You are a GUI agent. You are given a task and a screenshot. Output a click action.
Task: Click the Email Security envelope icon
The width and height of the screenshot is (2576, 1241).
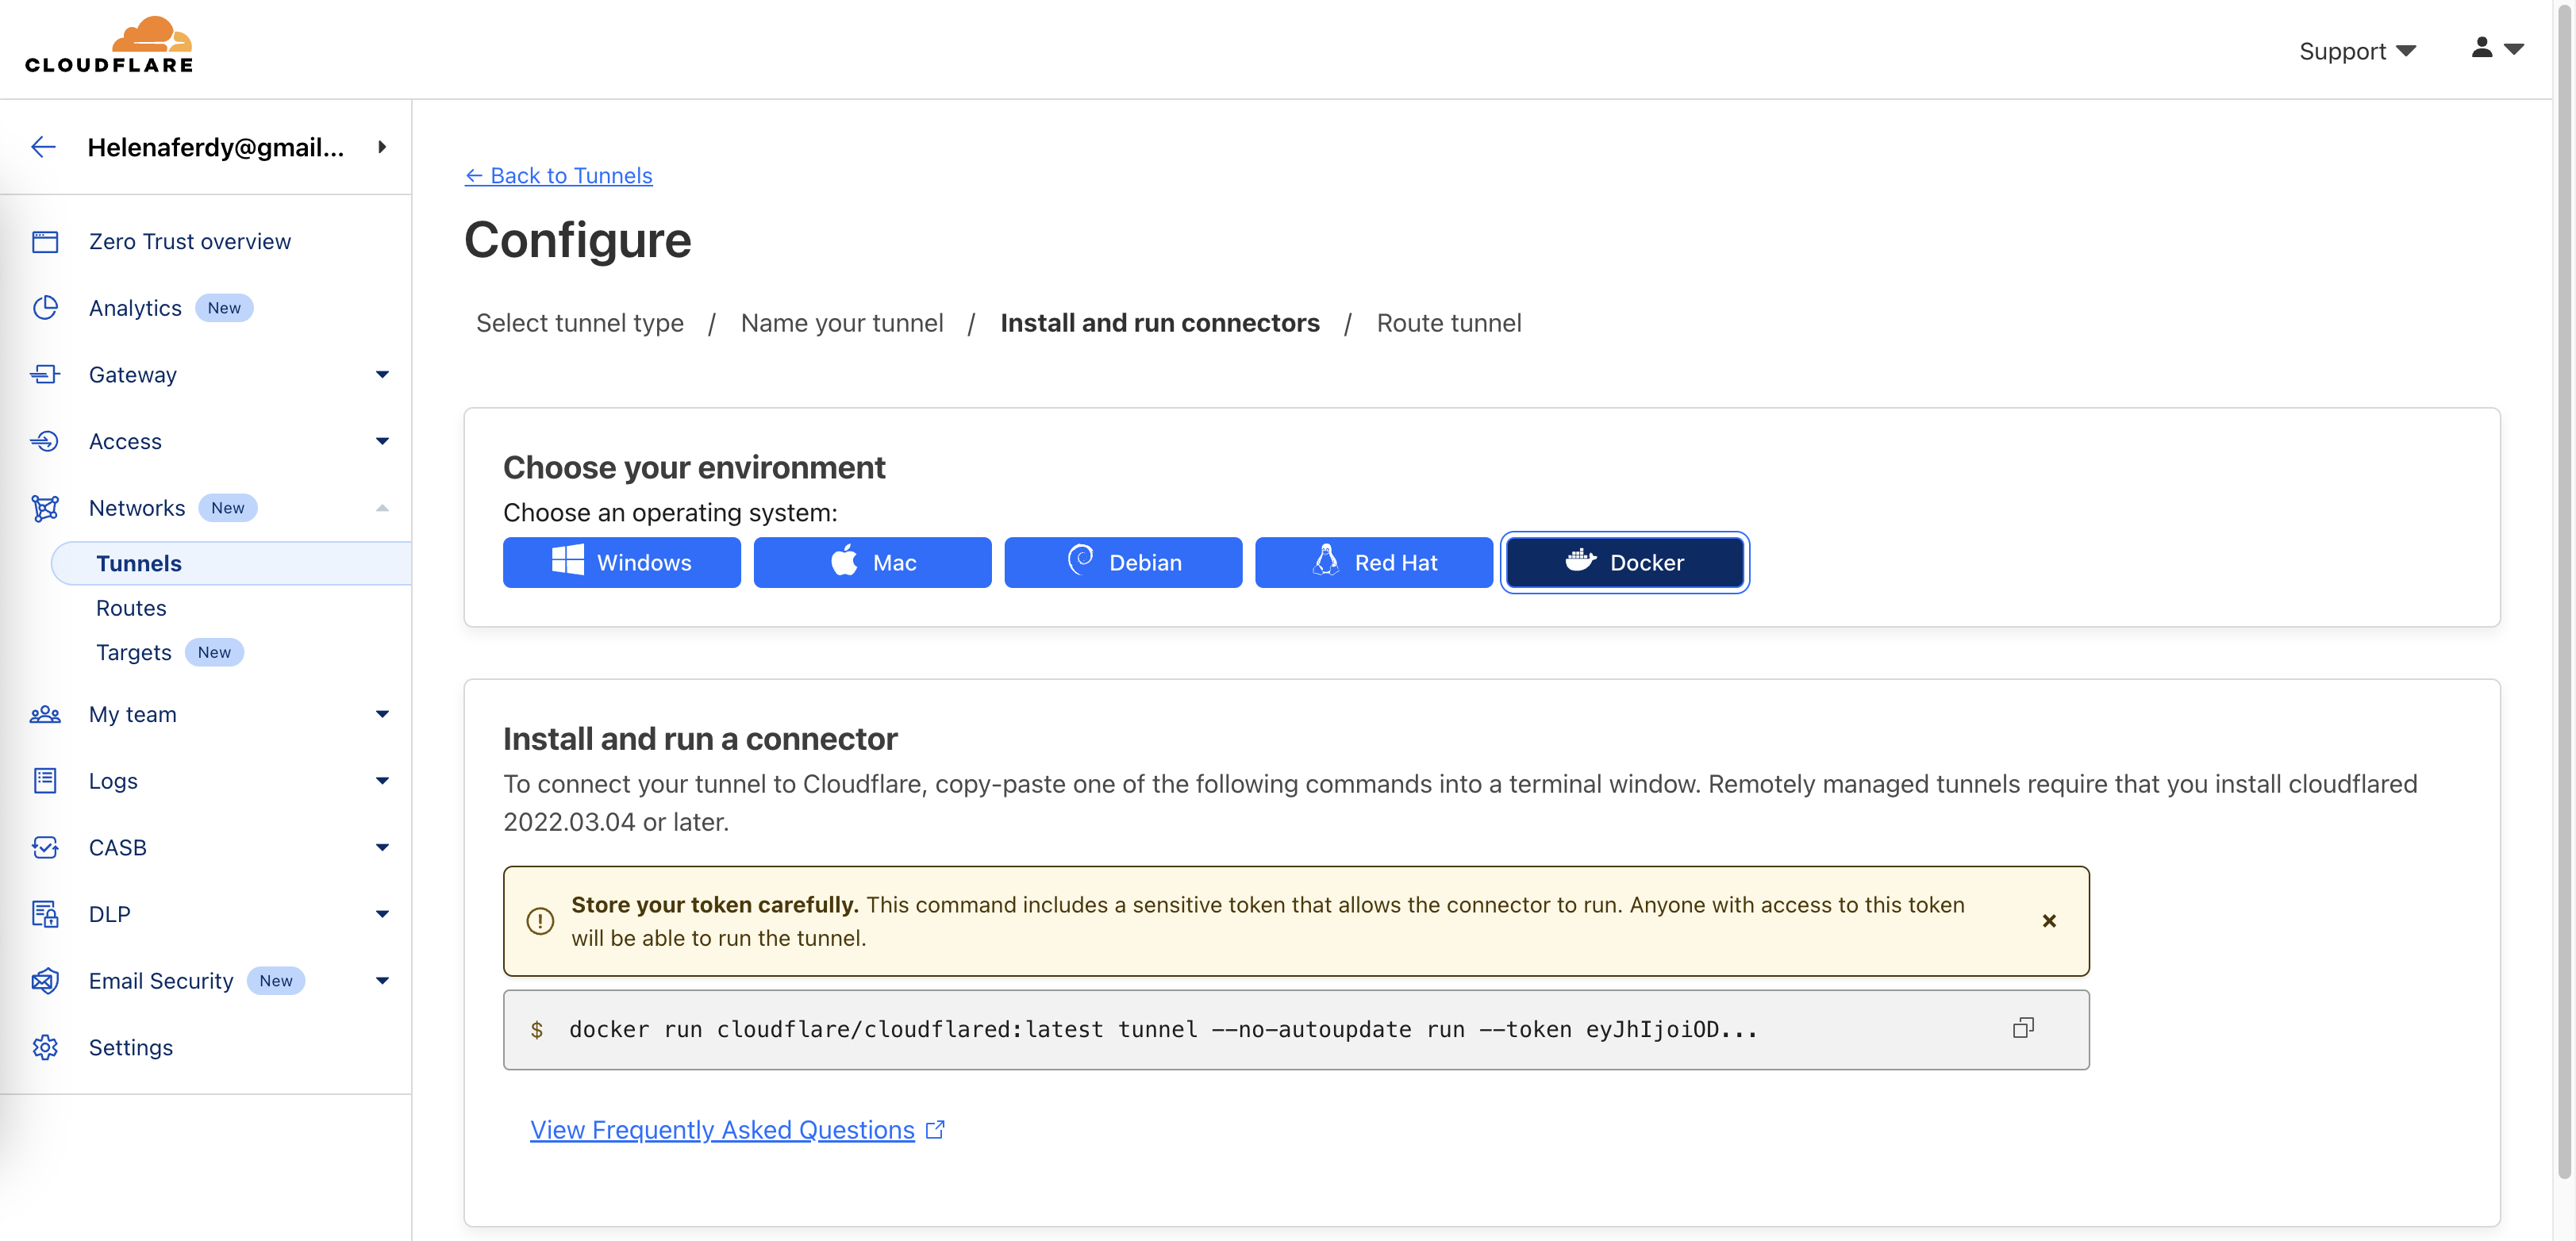click(x=45, y=980)
